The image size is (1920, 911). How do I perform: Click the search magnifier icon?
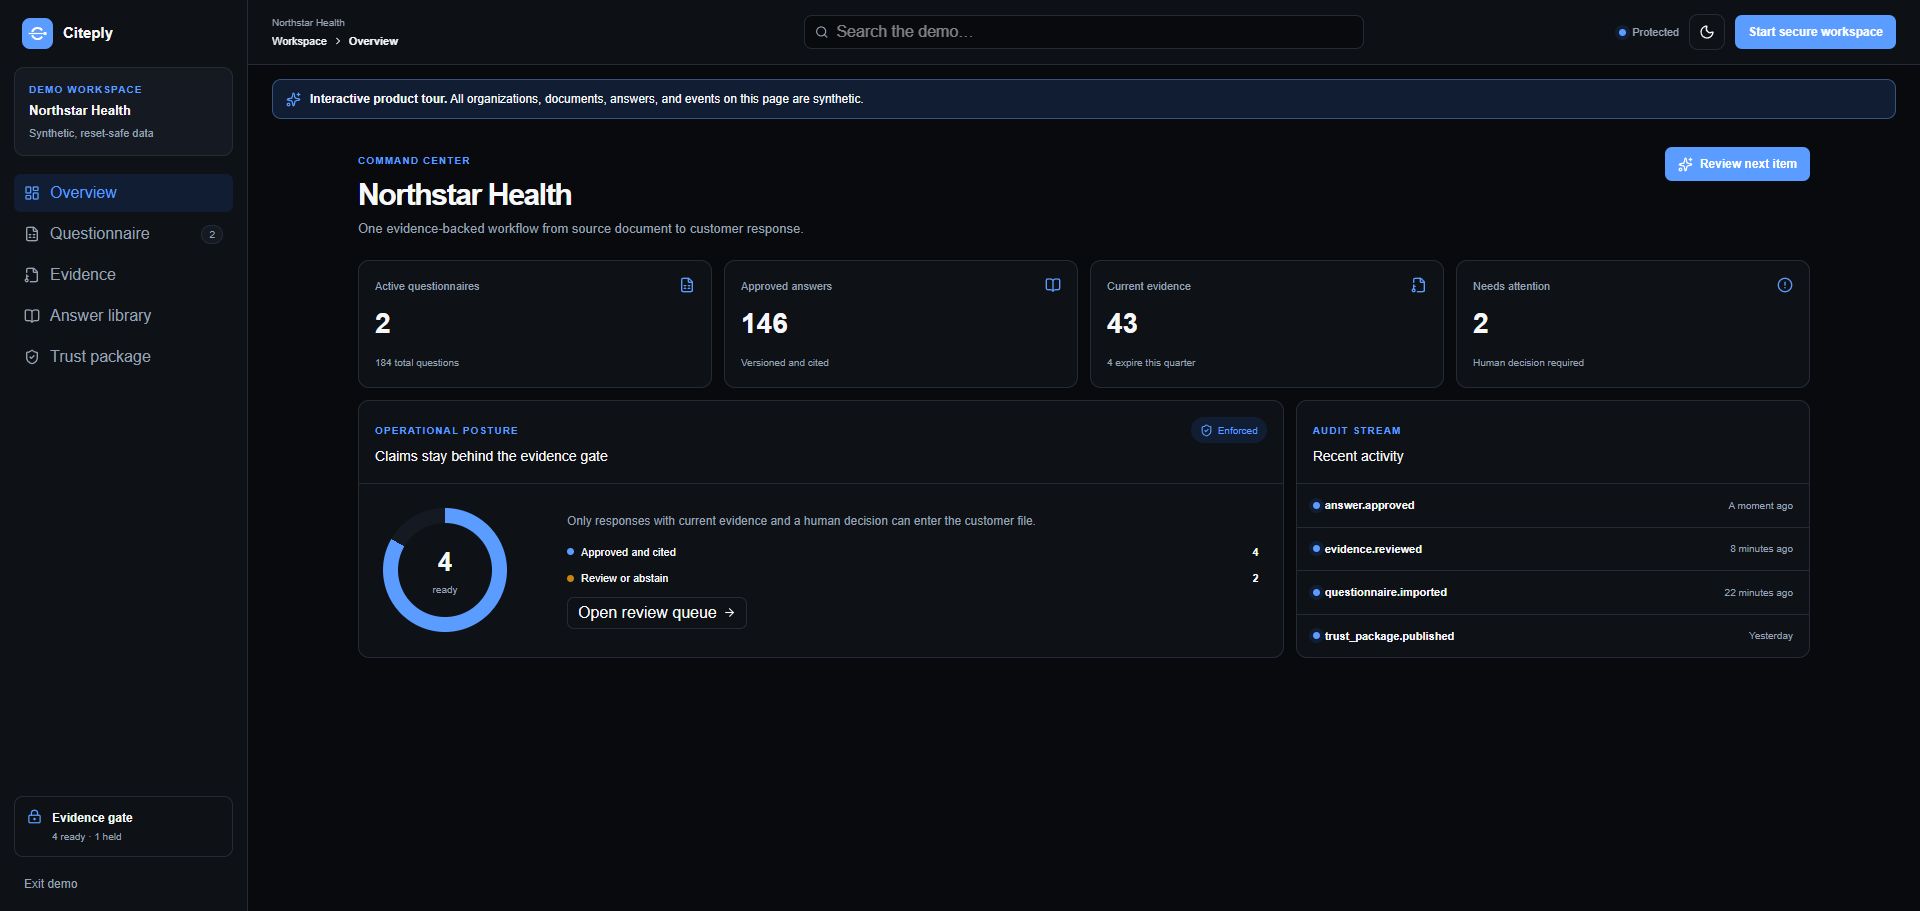click(x=821, y=32)
